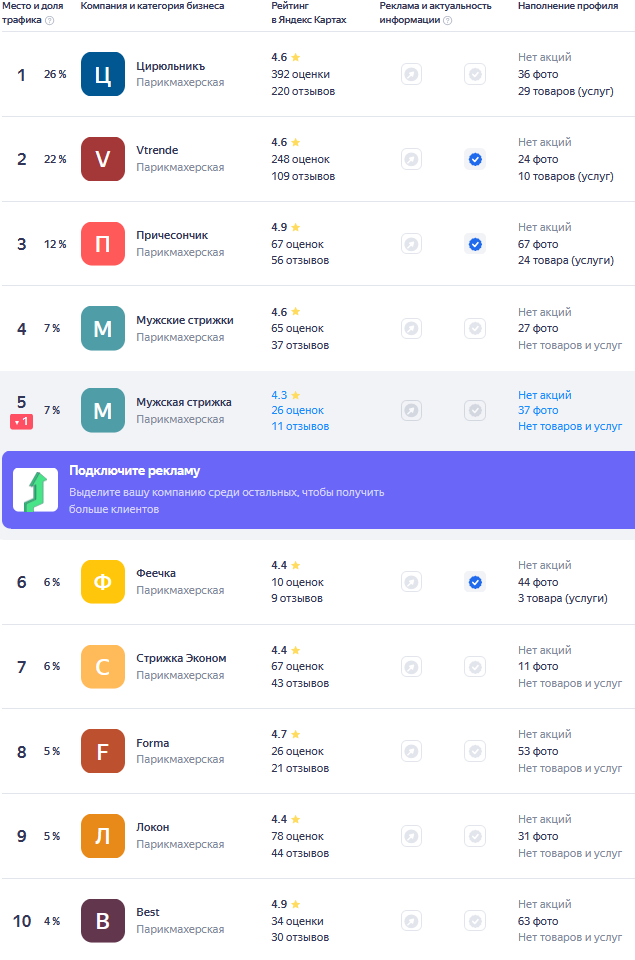This screenshot has width=635, height=960.
Task: Click the 26 % traffic share value
Action: [x=55, y=74]
